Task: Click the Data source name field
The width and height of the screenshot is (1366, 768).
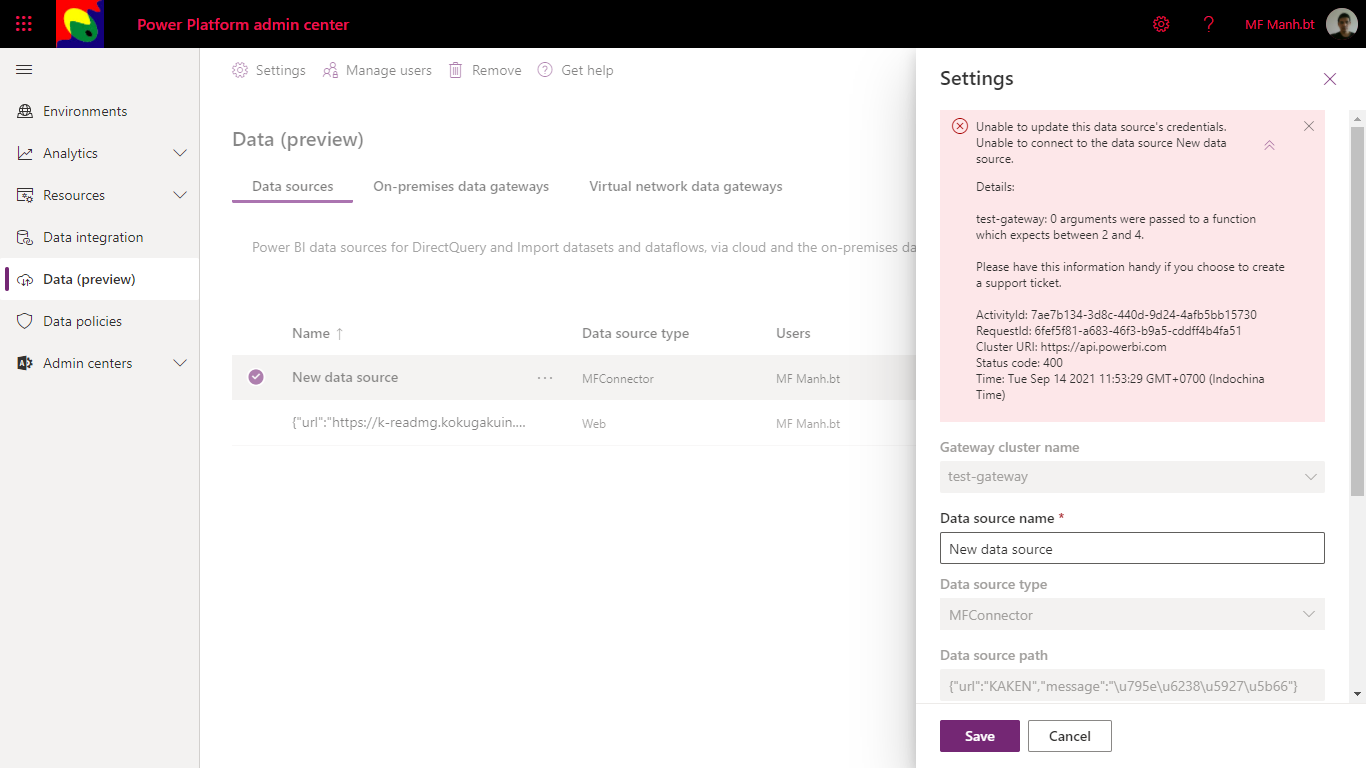Action: 1132,548
